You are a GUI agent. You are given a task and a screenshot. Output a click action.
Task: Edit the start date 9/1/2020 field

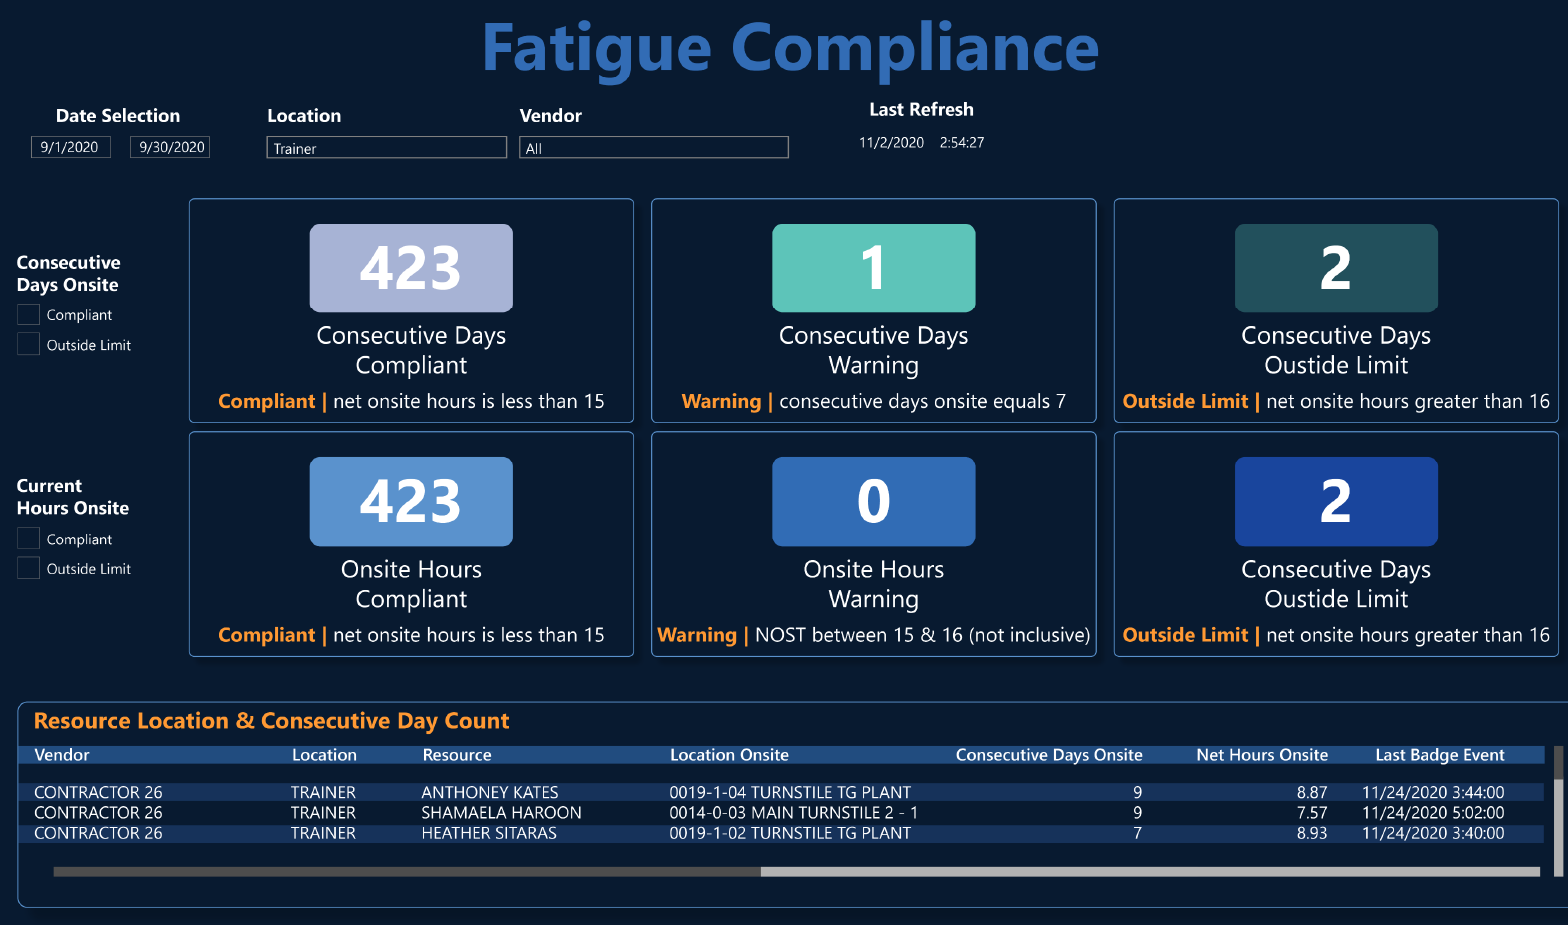[70, 147]
